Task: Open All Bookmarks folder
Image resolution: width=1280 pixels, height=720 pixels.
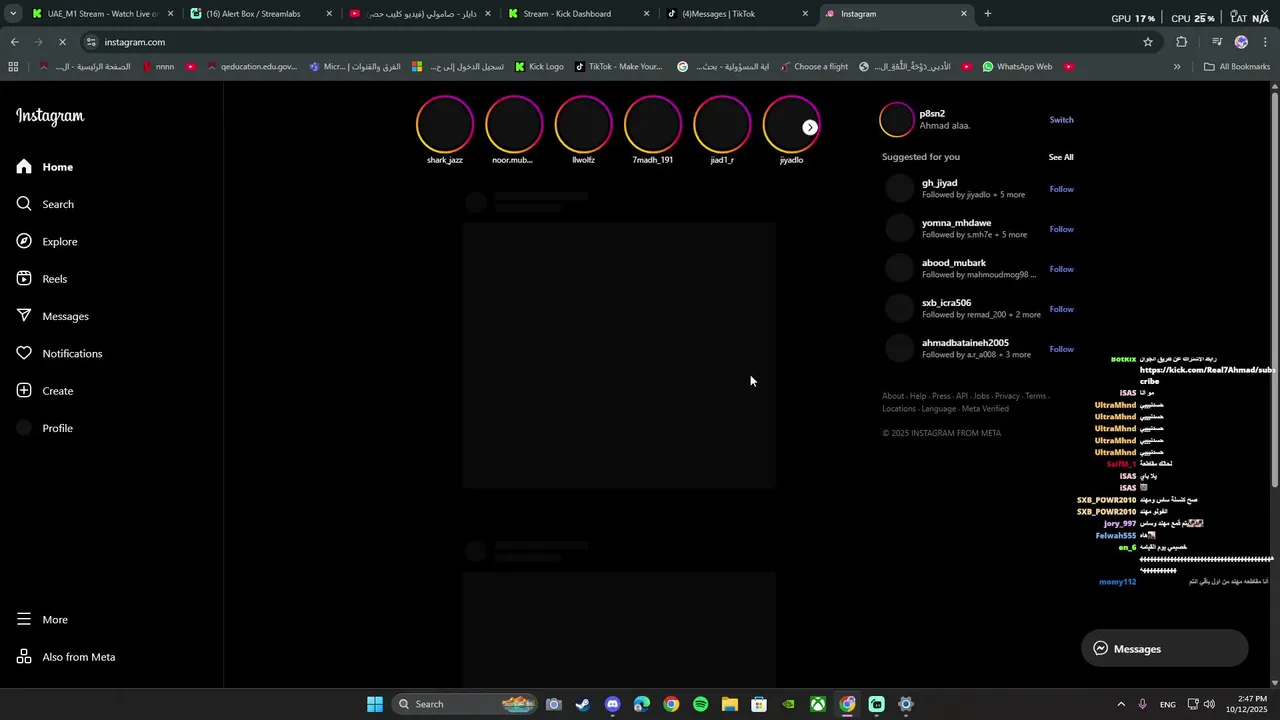Action: coord(1237,67)
